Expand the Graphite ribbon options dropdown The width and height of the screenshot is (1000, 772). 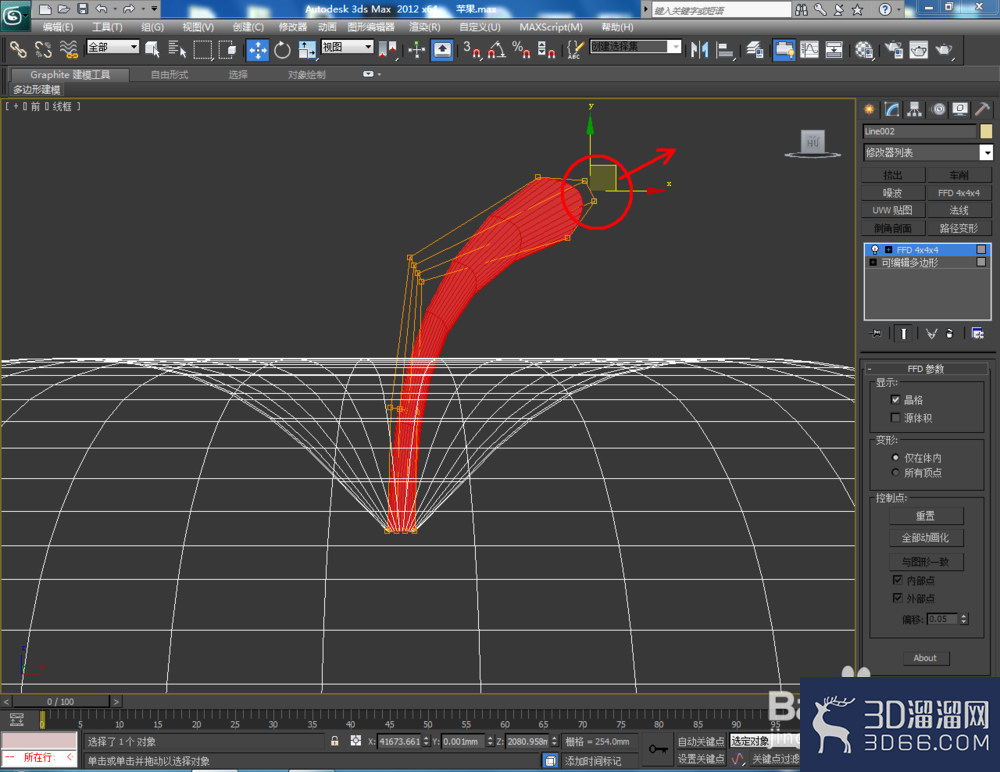[372, 74]
